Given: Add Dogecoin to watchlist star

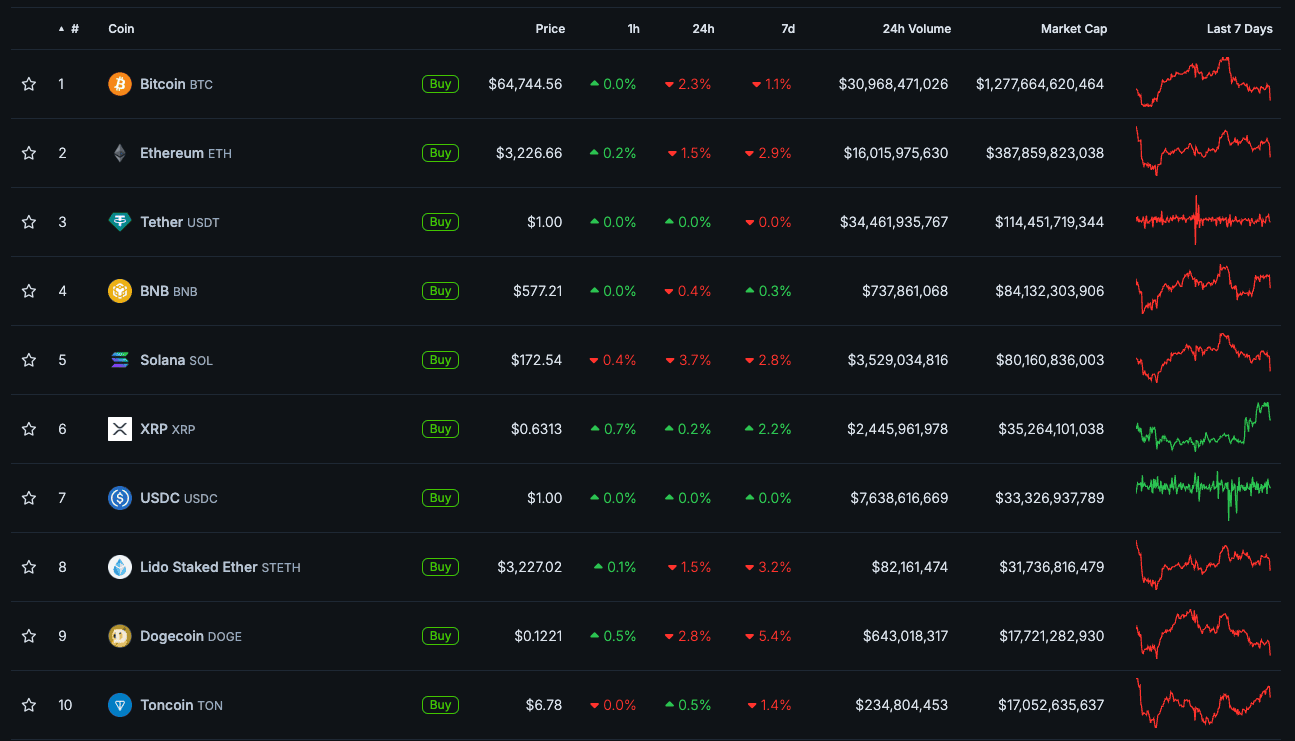Looking at the screenshot, I should [29, 636].
